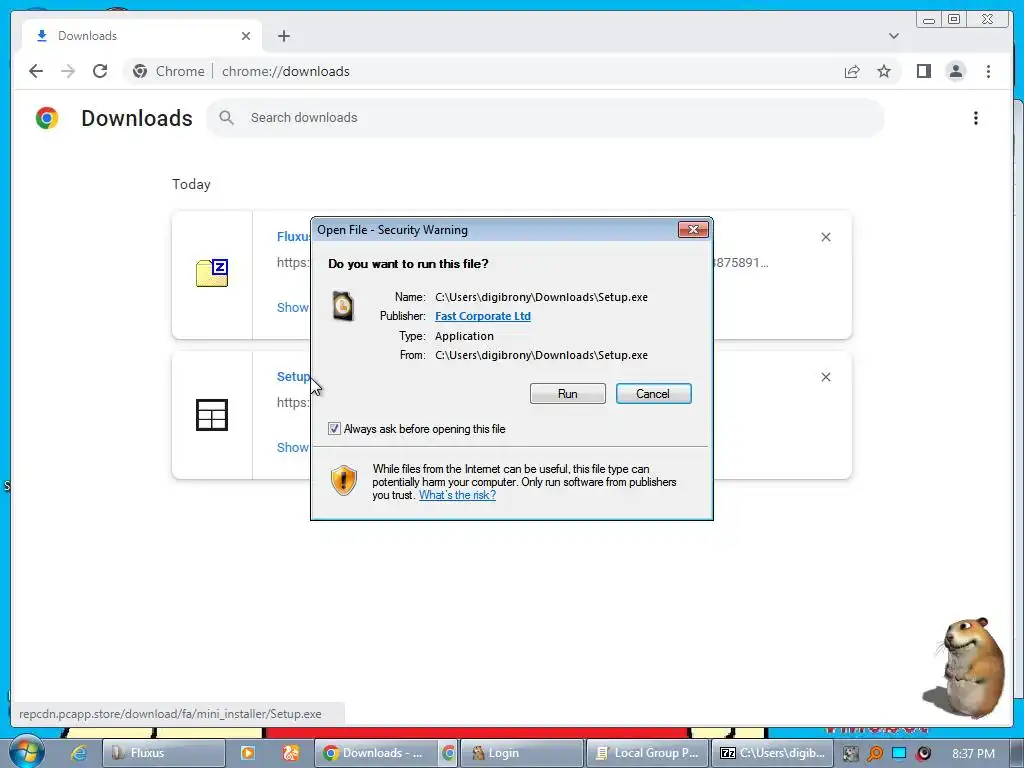This screenshot has height=768, width=1024.
Task: Expand the tab search chevron
Action: pos(893,36)
